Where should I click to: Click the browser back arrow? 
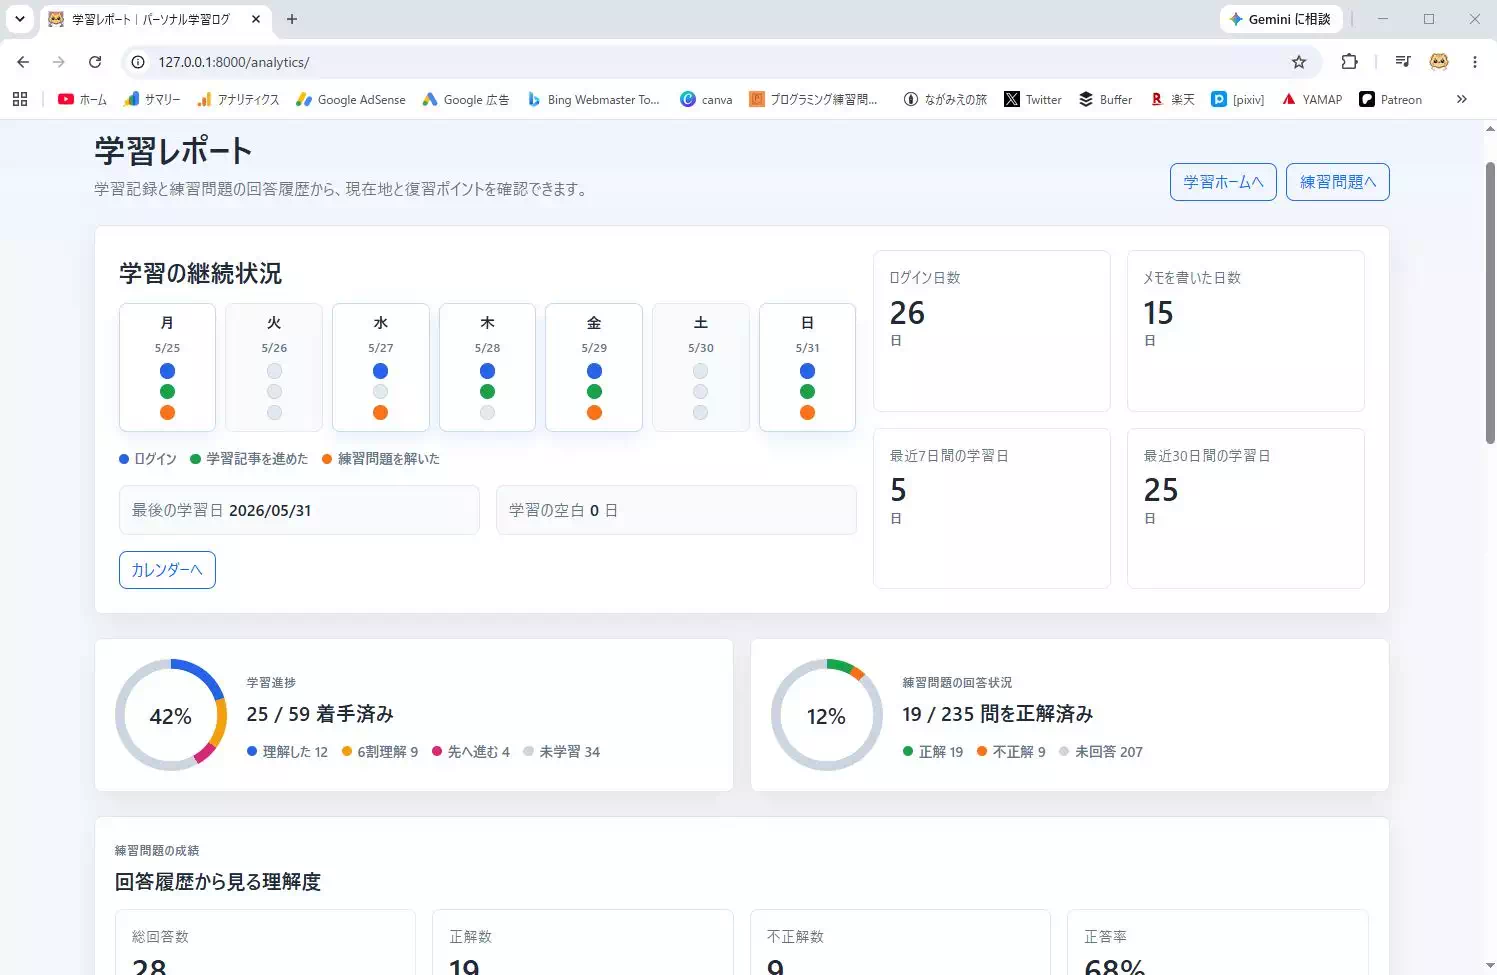(23, 62)
